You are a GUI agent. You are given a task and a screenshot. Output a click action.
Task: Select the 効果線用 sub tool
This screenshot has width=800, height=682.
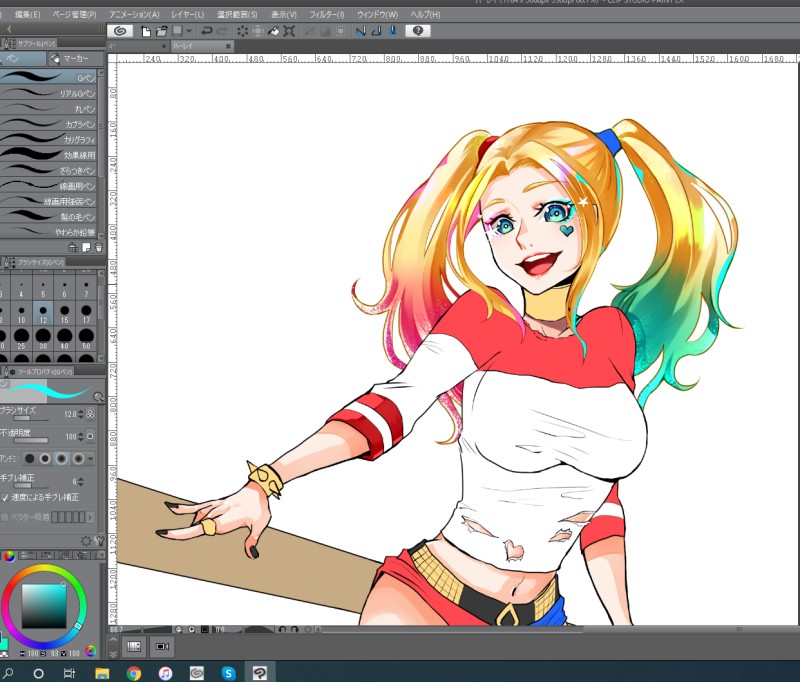48,155
